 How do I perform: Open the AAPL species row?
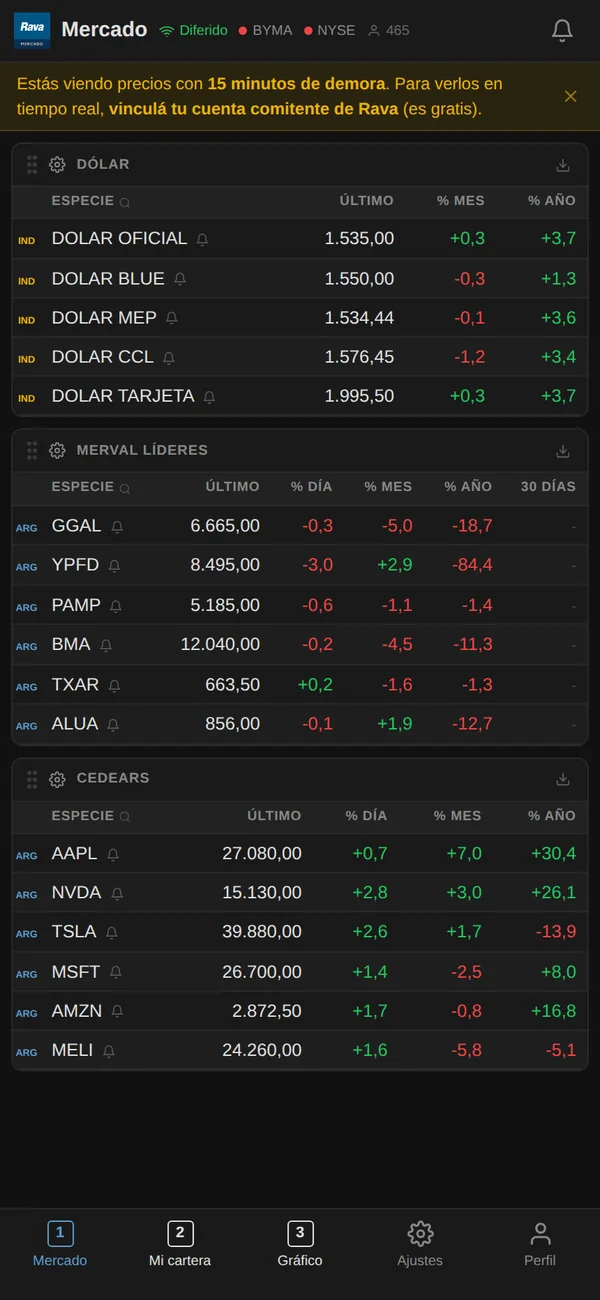[x=300, y=854]
